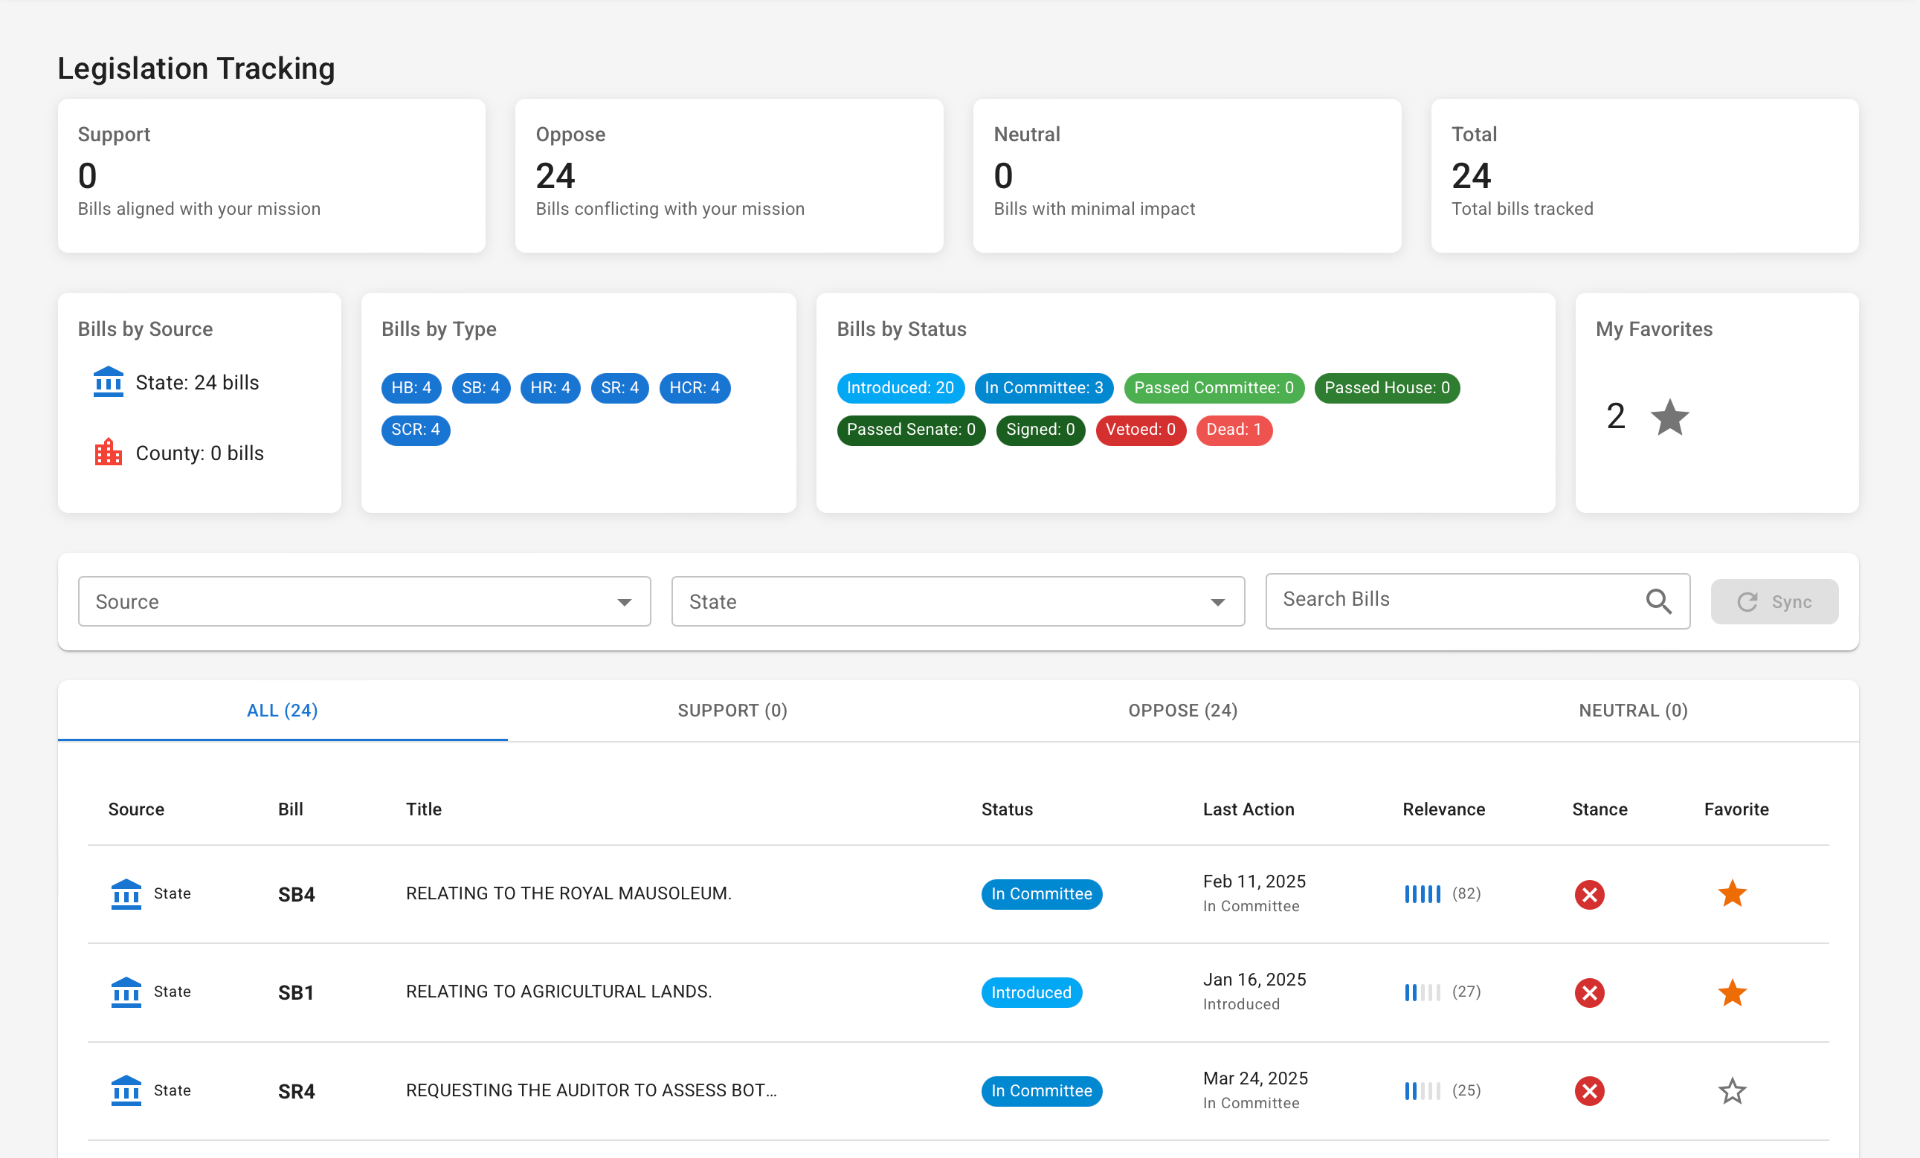Open the SUPPORT (0) tab
Image resolution: width=1920 pixels, height=1158 pixels.
tap(732, 711)
